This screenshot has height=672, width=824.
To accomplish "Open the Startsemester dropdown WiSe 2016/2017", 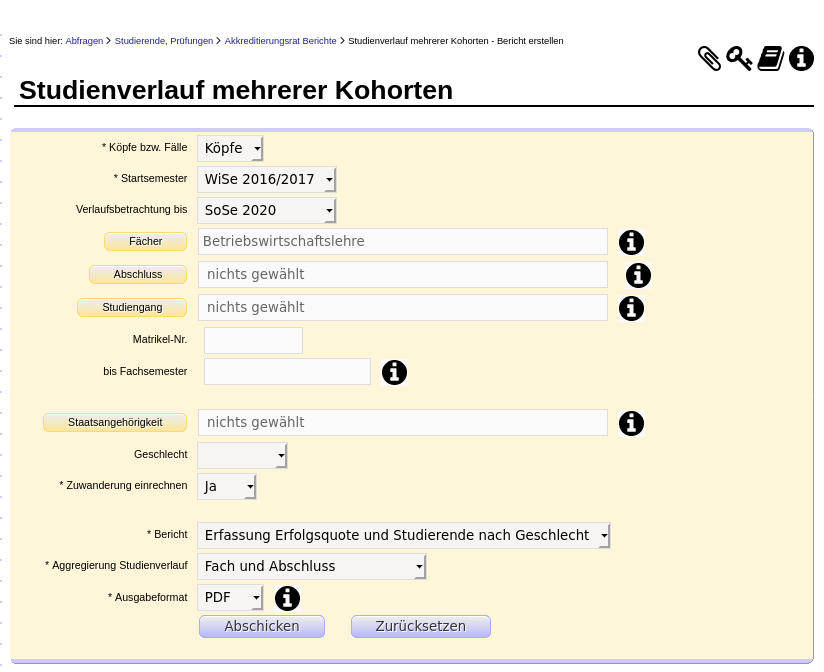I will (x=266, y=180).
